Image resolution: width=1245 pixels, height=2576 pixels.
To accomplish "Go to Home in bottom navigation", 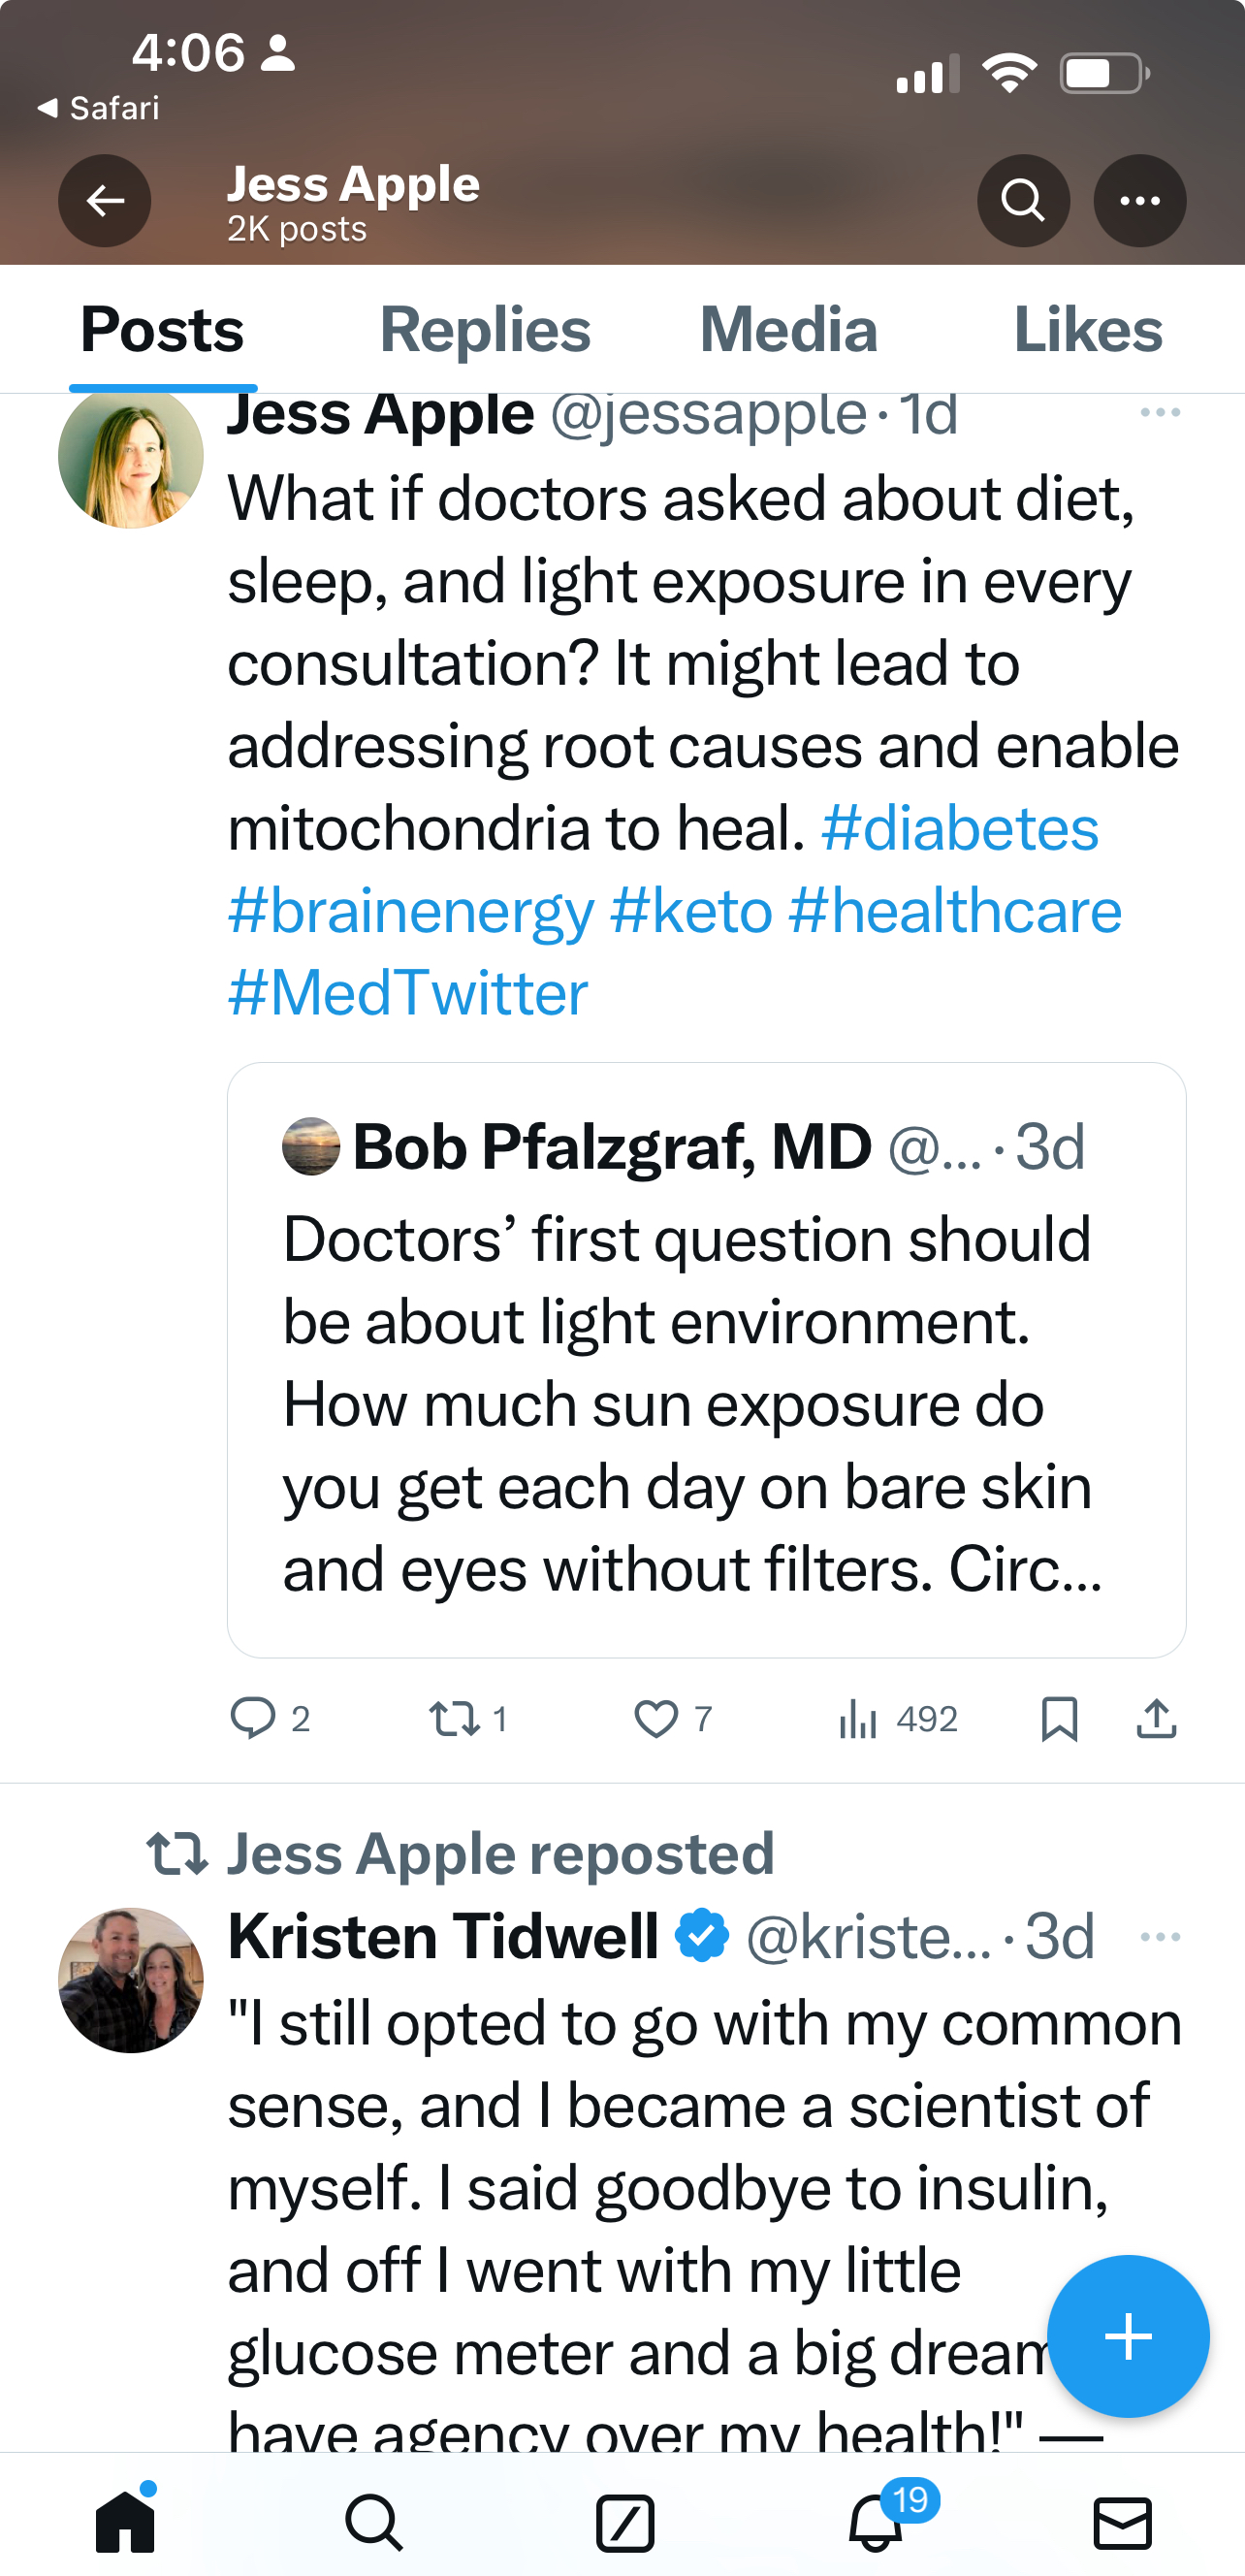I will point(125,2522).
